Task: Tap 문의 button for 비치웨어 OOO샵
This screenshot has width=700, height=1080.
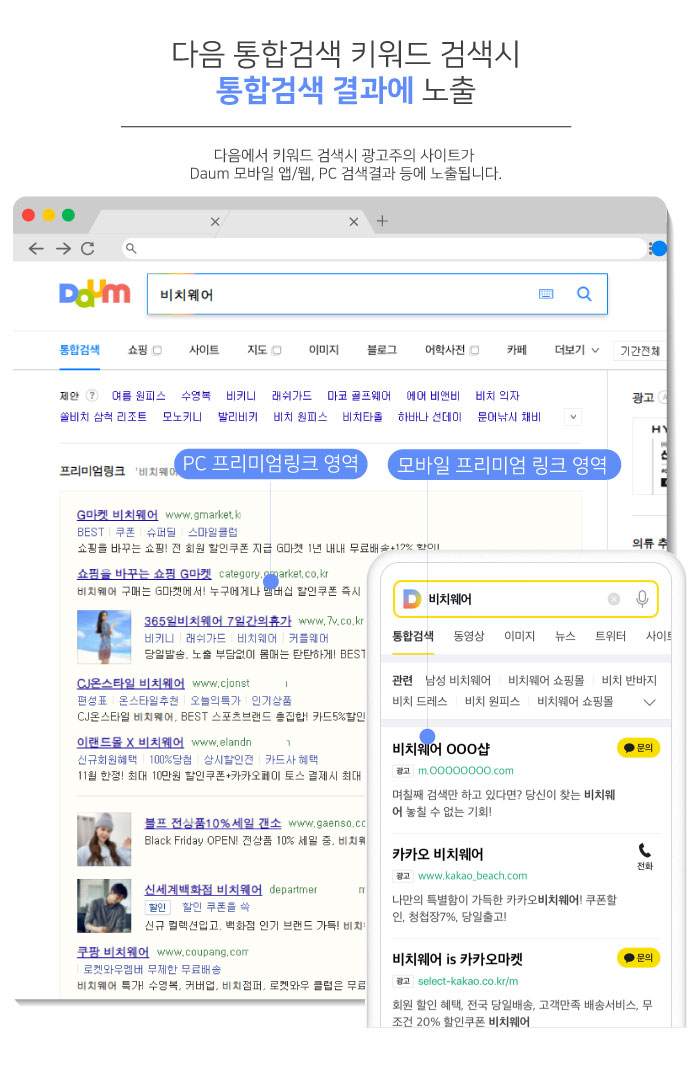Action: click(x=639, y=748)
